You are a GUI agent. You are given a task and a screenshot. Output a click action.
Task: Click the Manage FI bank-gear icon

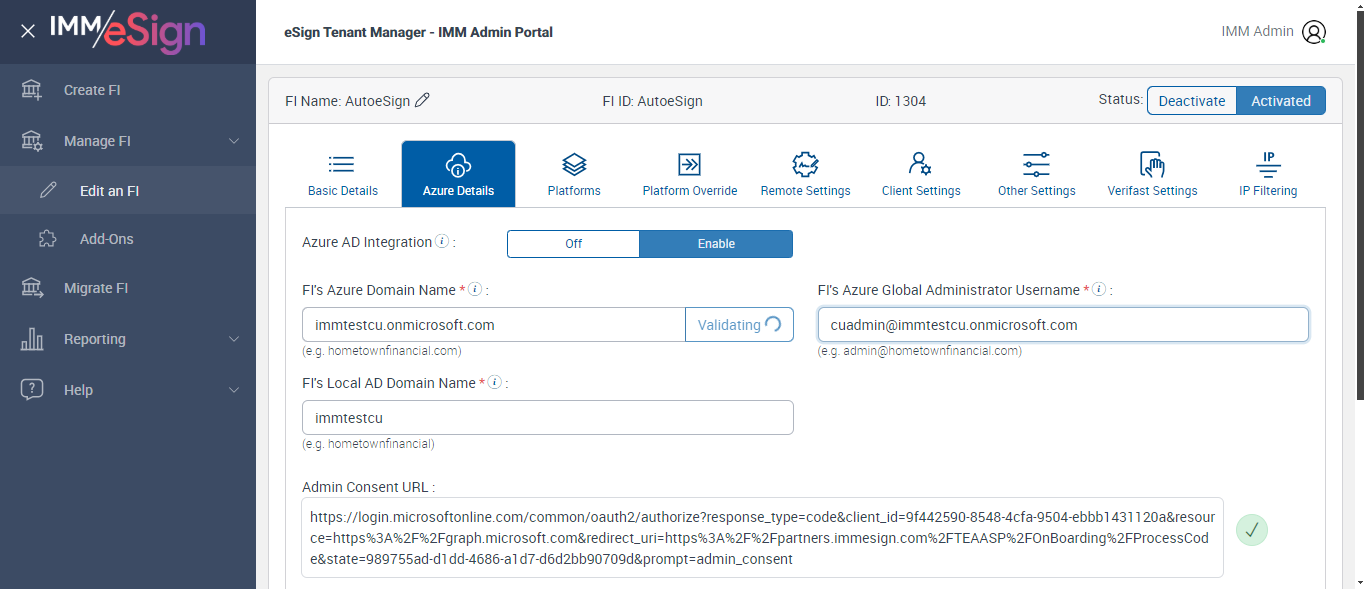(x=32, y=141)
